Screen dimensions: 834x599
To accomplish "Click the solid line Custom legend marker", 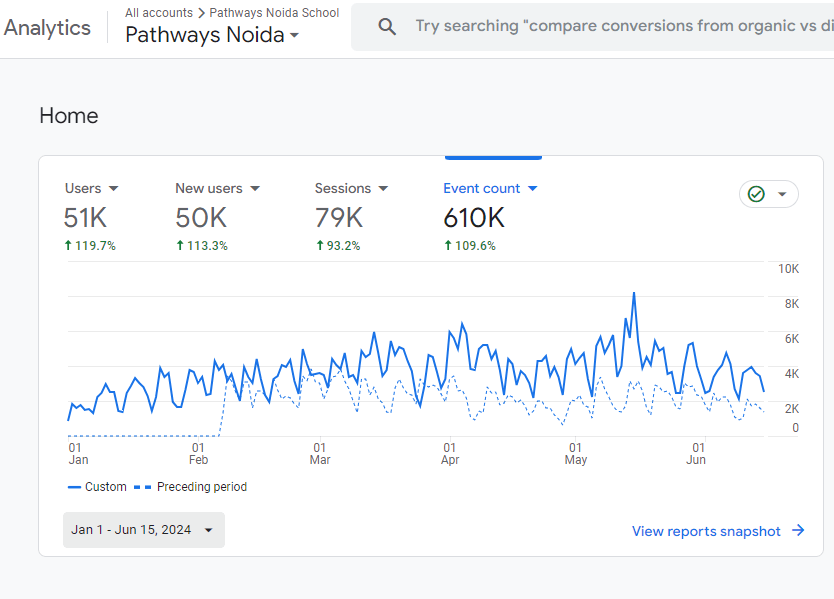I will point(74,487).
